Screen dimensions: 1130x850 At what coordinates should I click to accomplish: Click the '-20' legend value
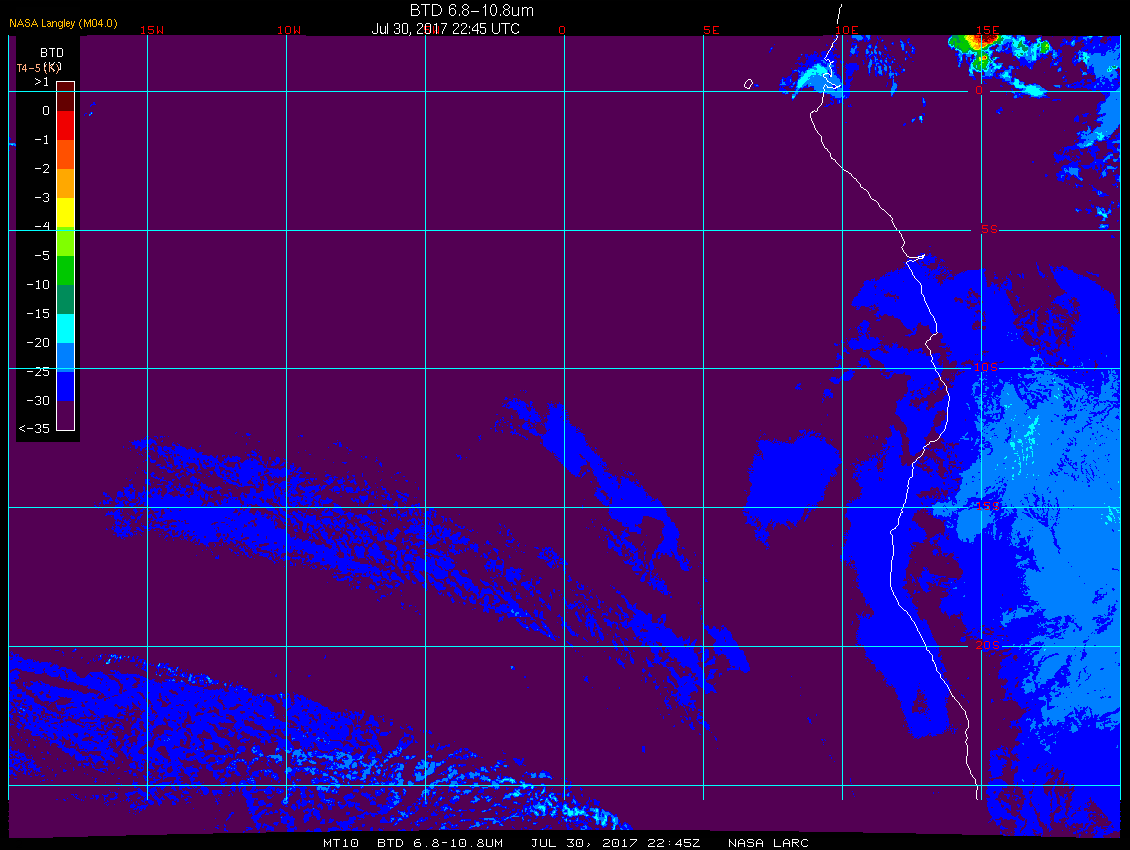click(x=38, y=342)
